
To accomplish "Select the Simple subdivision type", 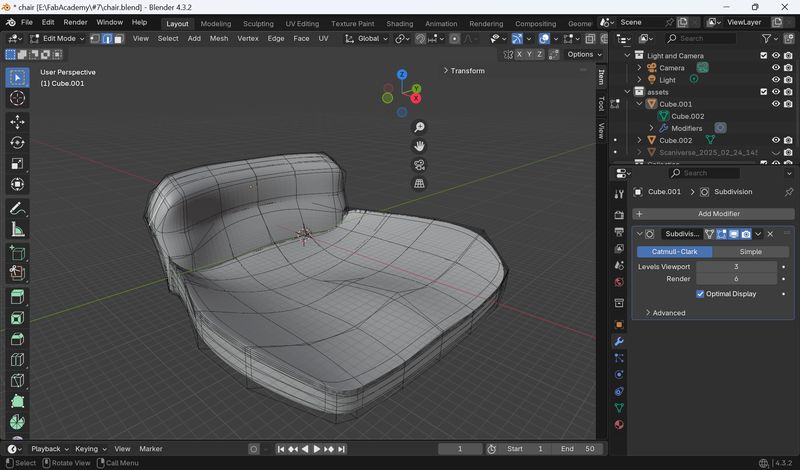I will click(x=751, y=252).
